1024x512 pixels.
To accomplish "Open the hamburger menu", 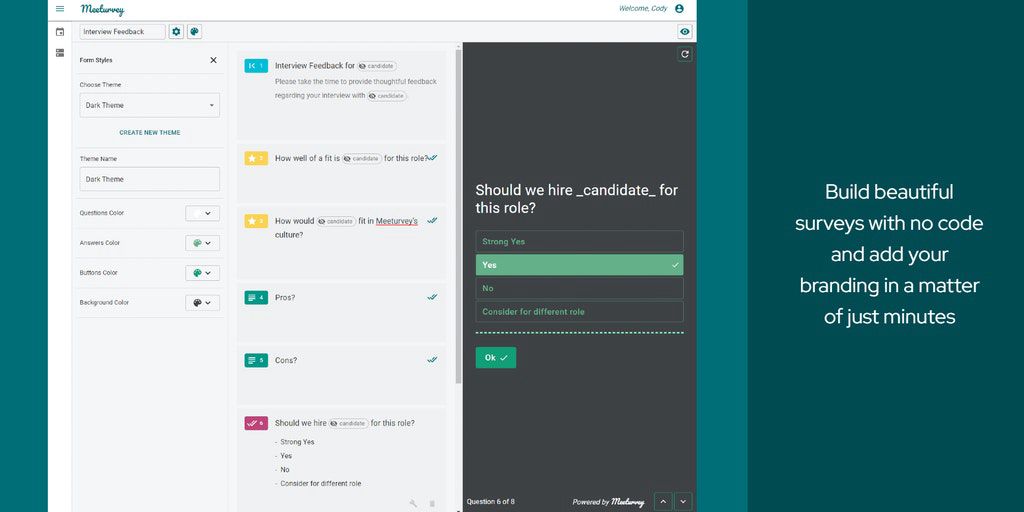I will click(60, 9).
